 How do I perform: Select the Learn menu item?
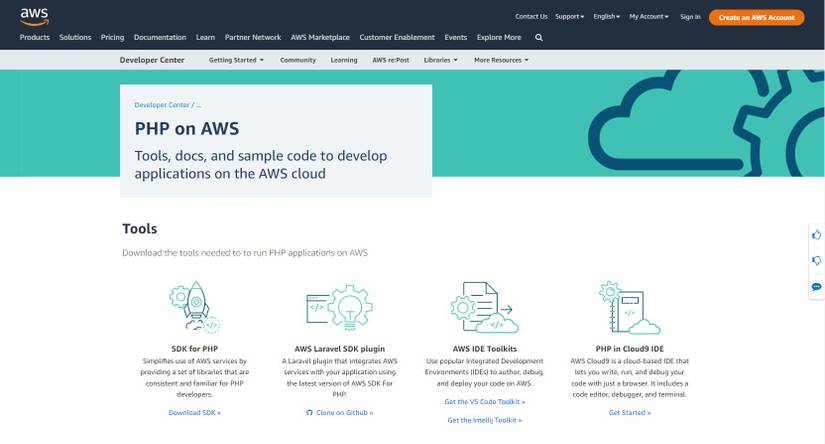coord(205,37)
